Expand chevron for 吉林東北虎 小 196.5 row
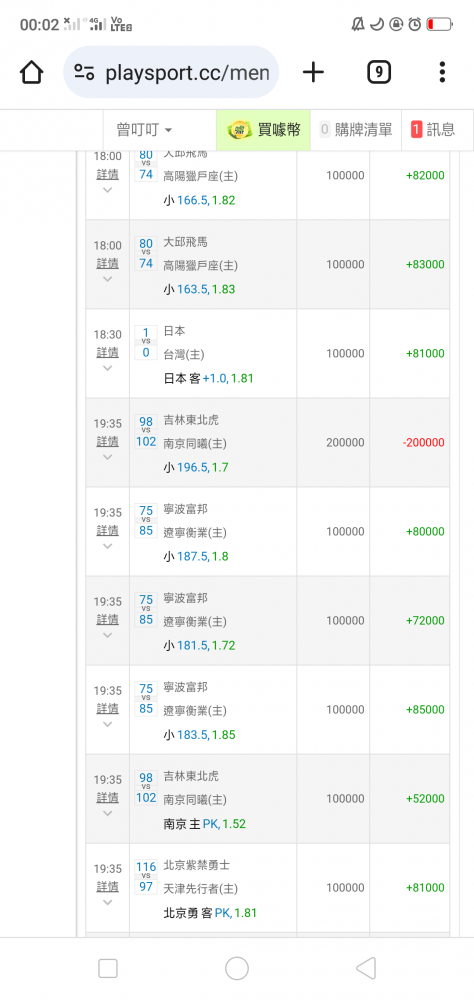The height and width of the screenshot is (1000, 474). pos(107,457)
